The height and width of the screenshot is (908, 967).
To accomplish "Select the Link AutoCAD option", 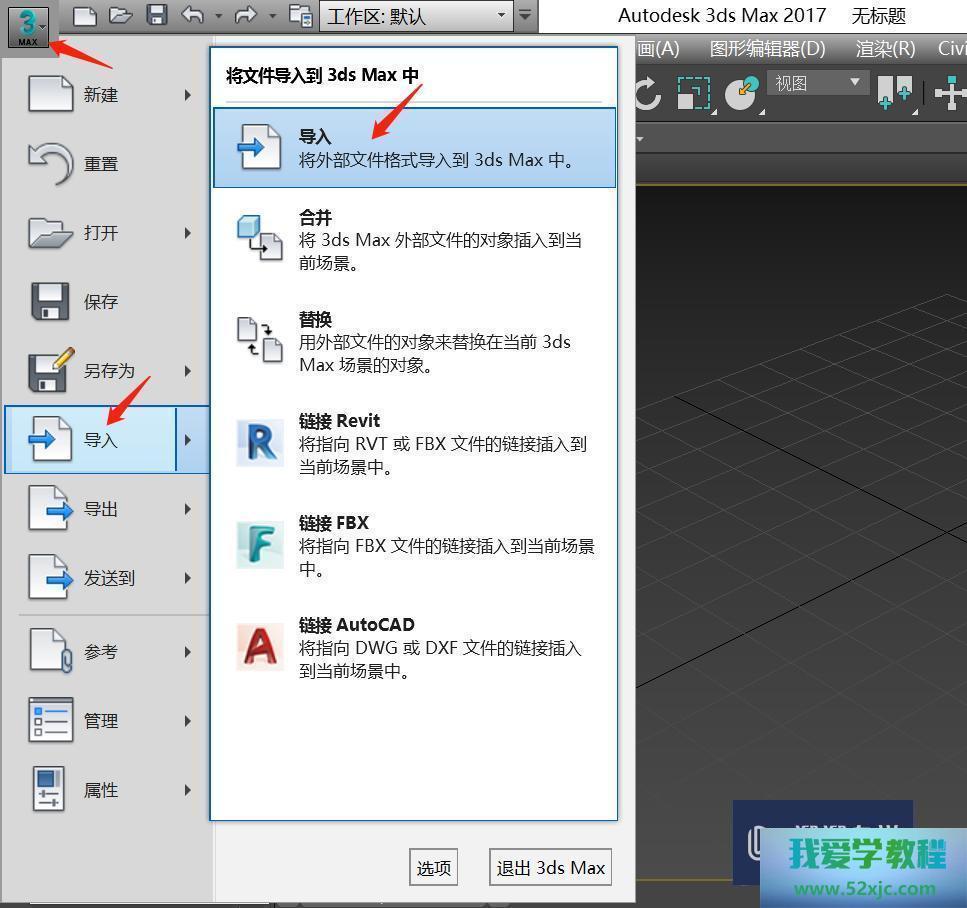I will 414,648.
